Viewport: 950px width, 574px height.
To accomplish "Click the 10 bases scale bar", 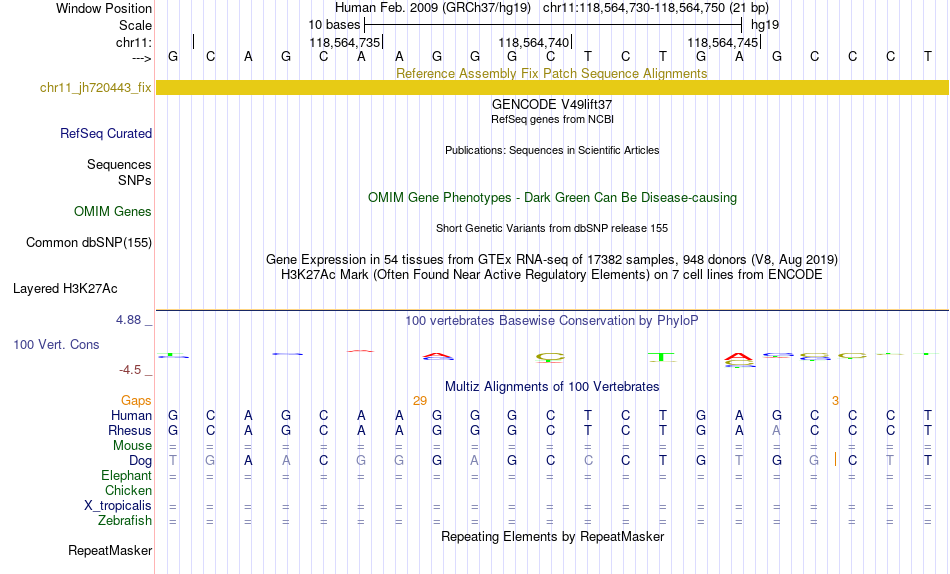I will (x=553, y=25).
